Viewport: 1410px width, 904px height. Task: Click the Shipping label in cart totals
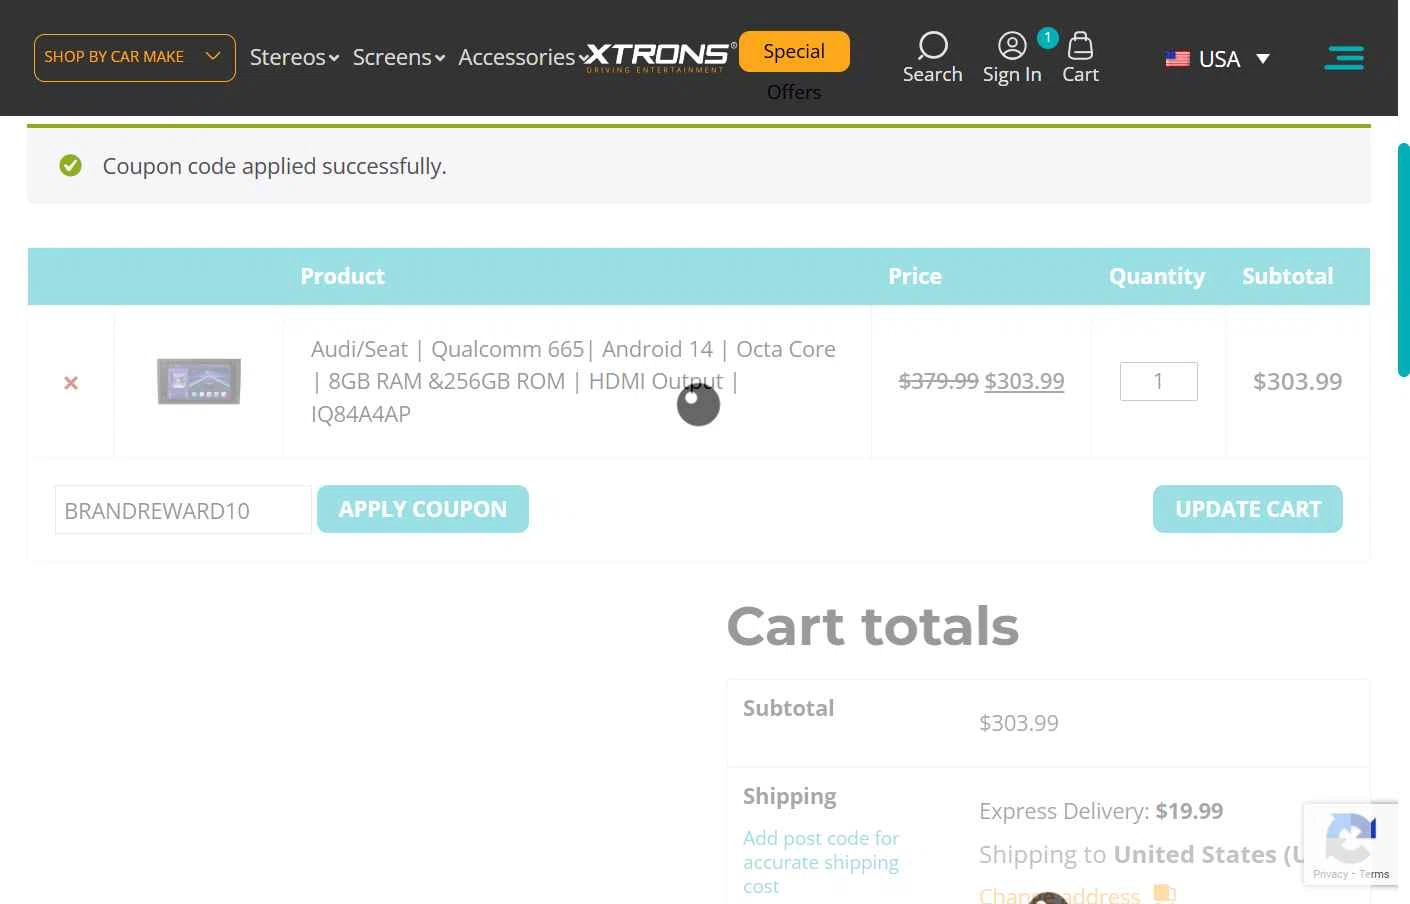coord(789,796)
